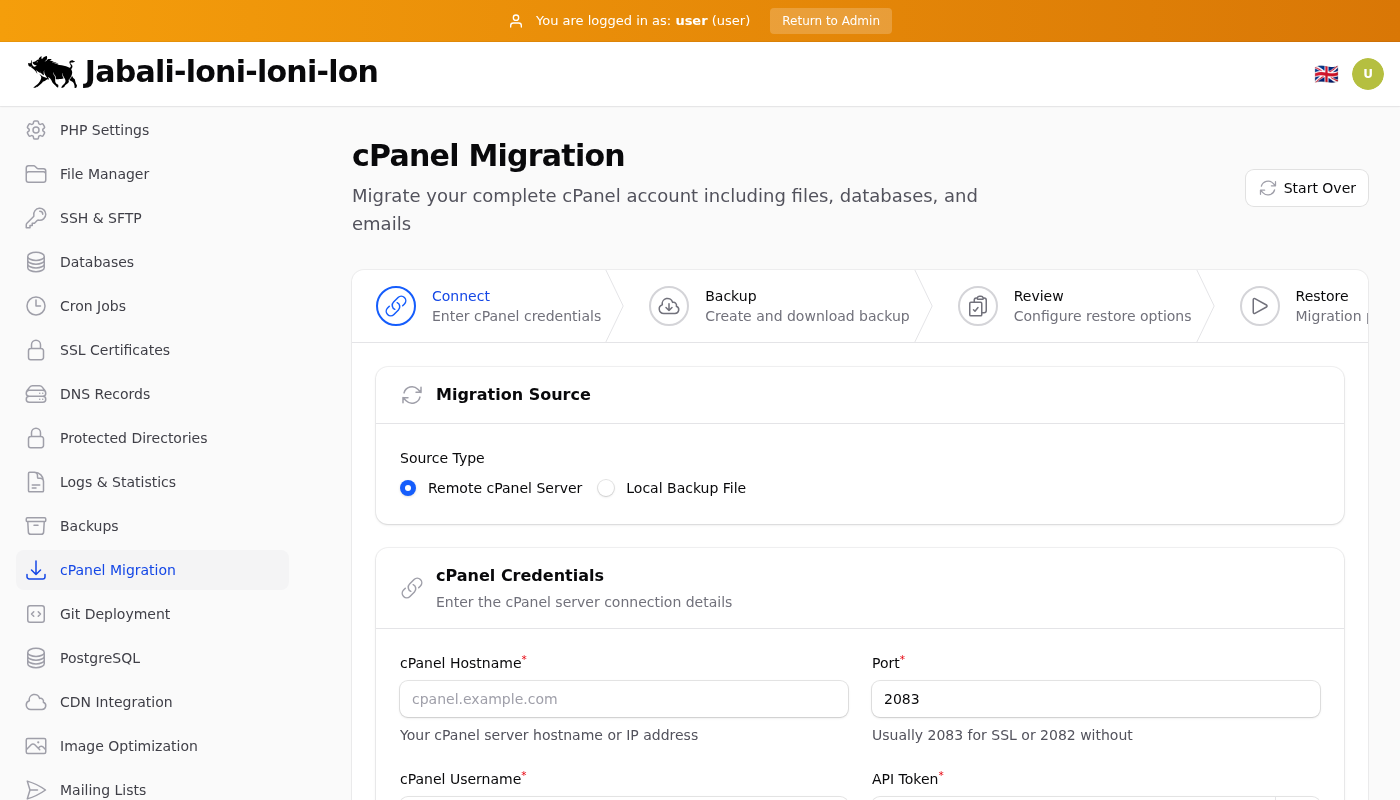Click the Git Deployment code icon
Screen dimensions: 1400x800
(x=36, y=614)
